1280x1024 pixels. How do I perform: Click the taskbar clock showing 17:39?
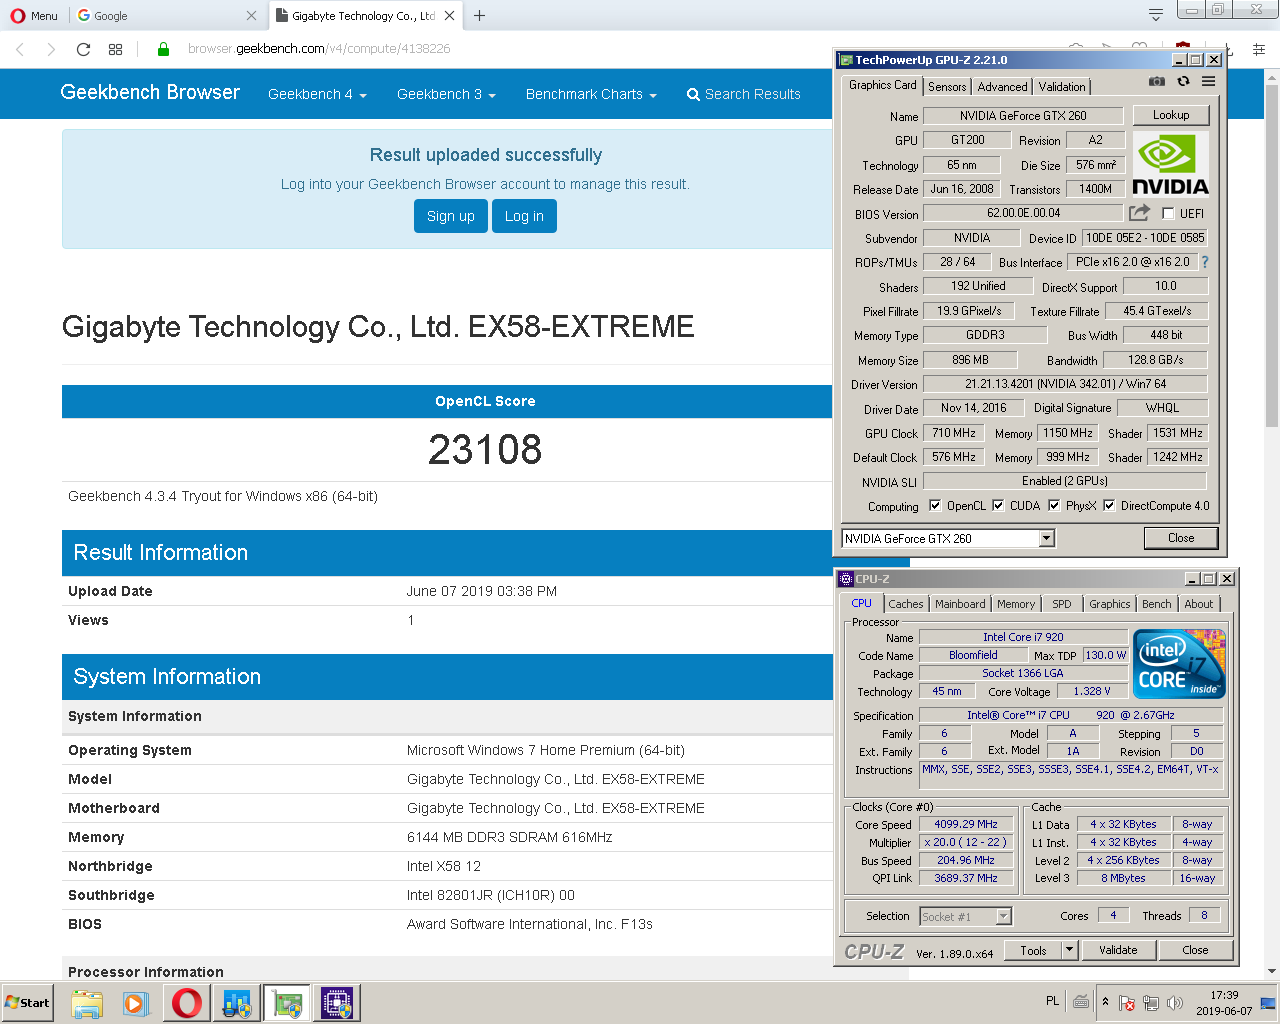click(x=1224, y=1003)
